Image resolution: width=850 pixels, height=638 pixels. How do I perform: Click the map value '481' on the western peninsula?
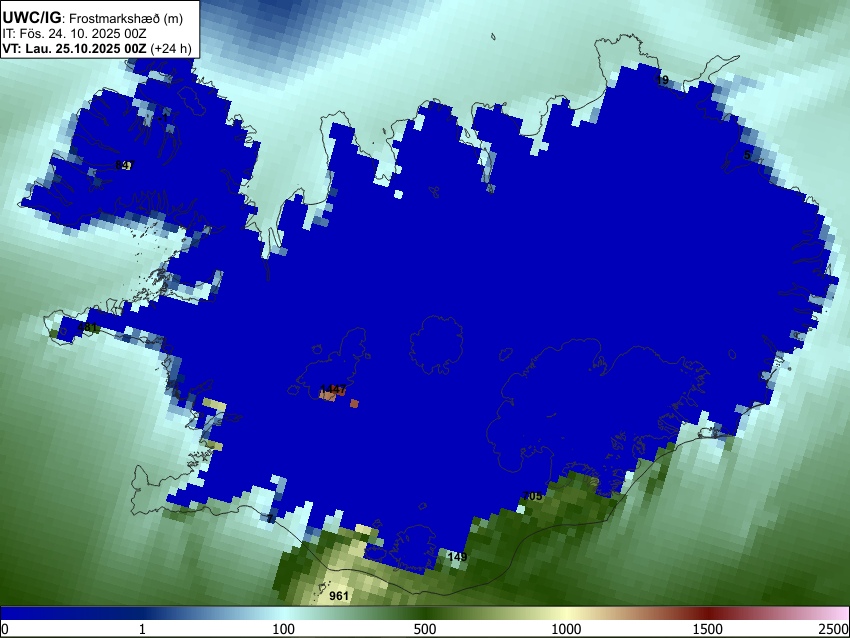tap(87, 327)
